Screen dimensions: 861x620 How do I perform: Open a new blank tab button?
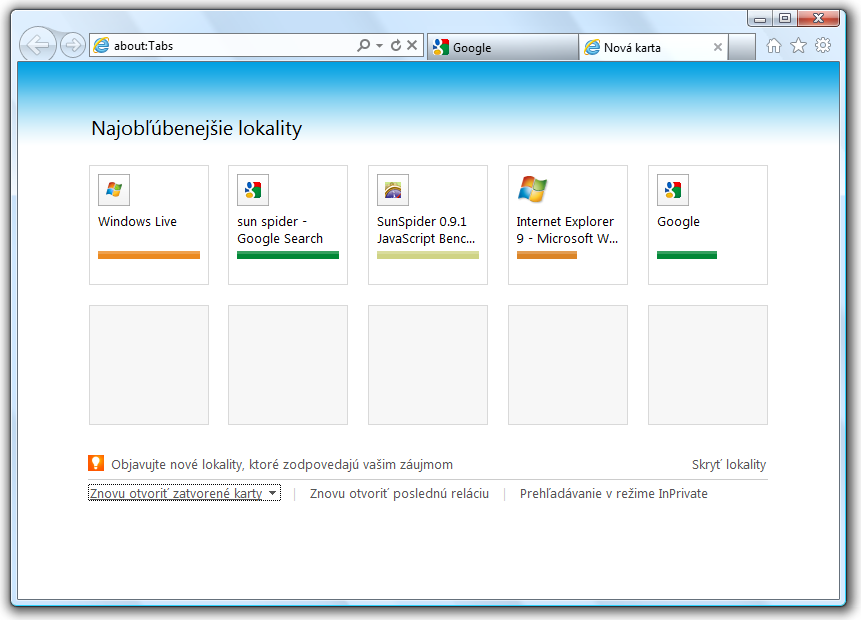click(742, 47)
